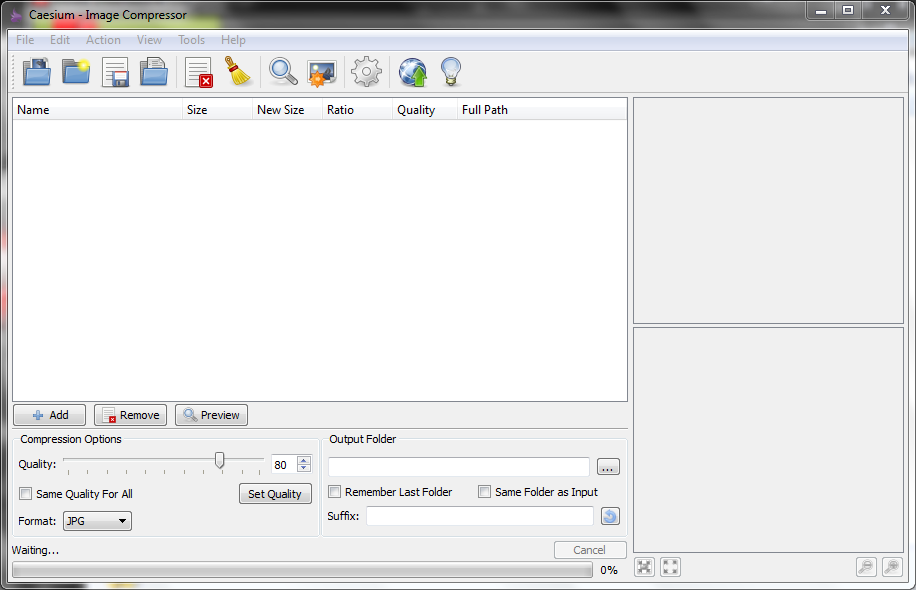Open Settings via the gear icon
916x590 pixels.
(366, 72)
